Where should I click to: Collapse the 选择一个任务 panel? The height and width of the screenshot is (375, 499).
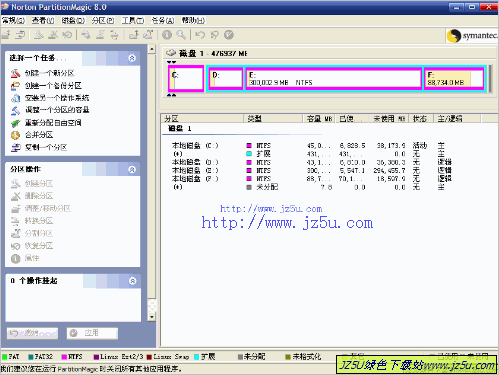132,58
